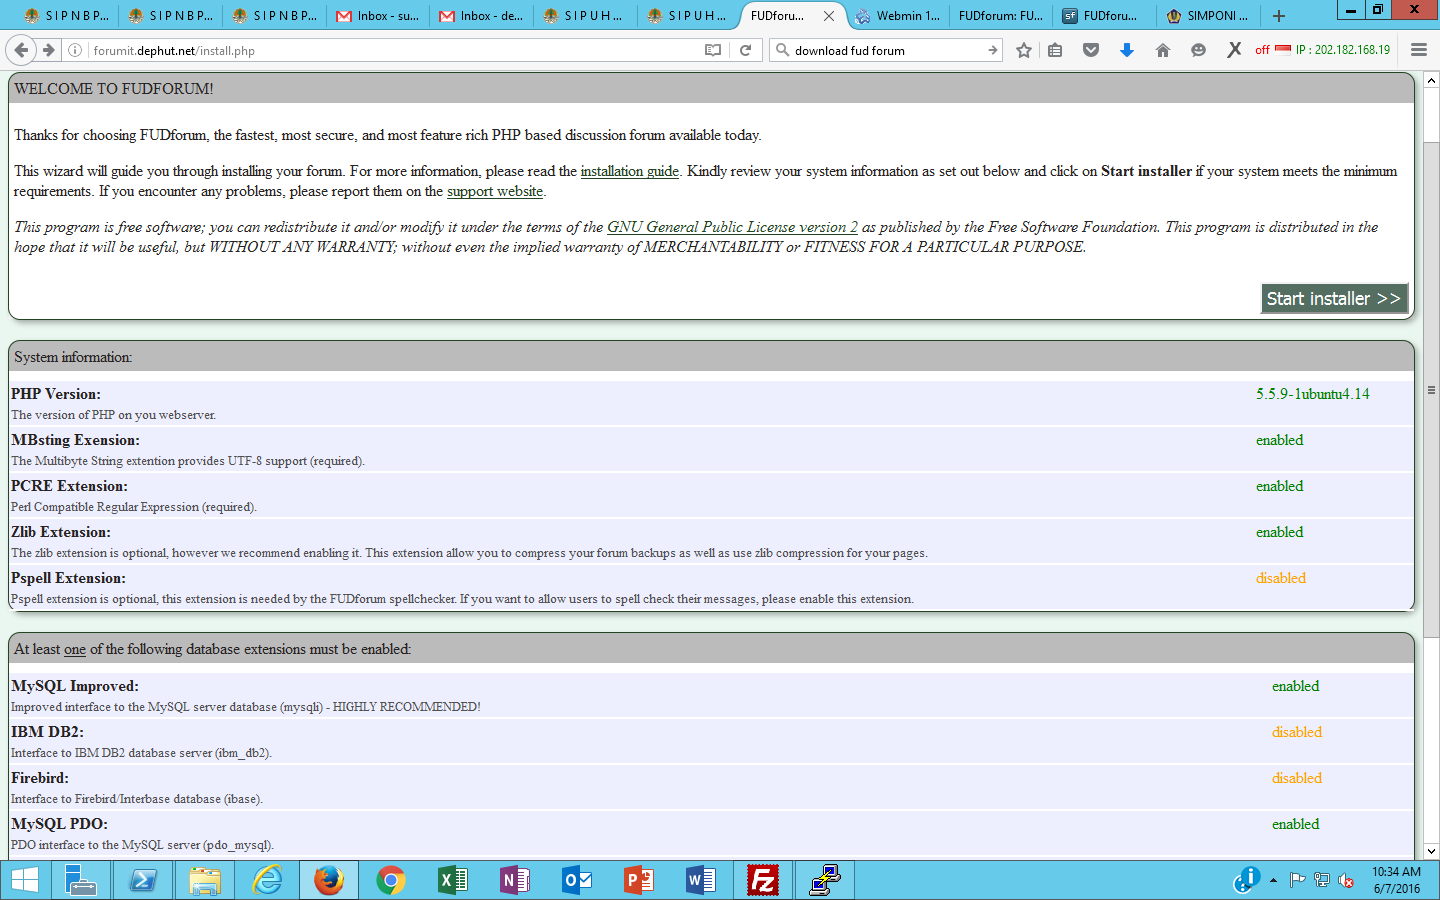Open Windows Start button
Viewport: 1440px width, 900px height.
tap(24, 881)
